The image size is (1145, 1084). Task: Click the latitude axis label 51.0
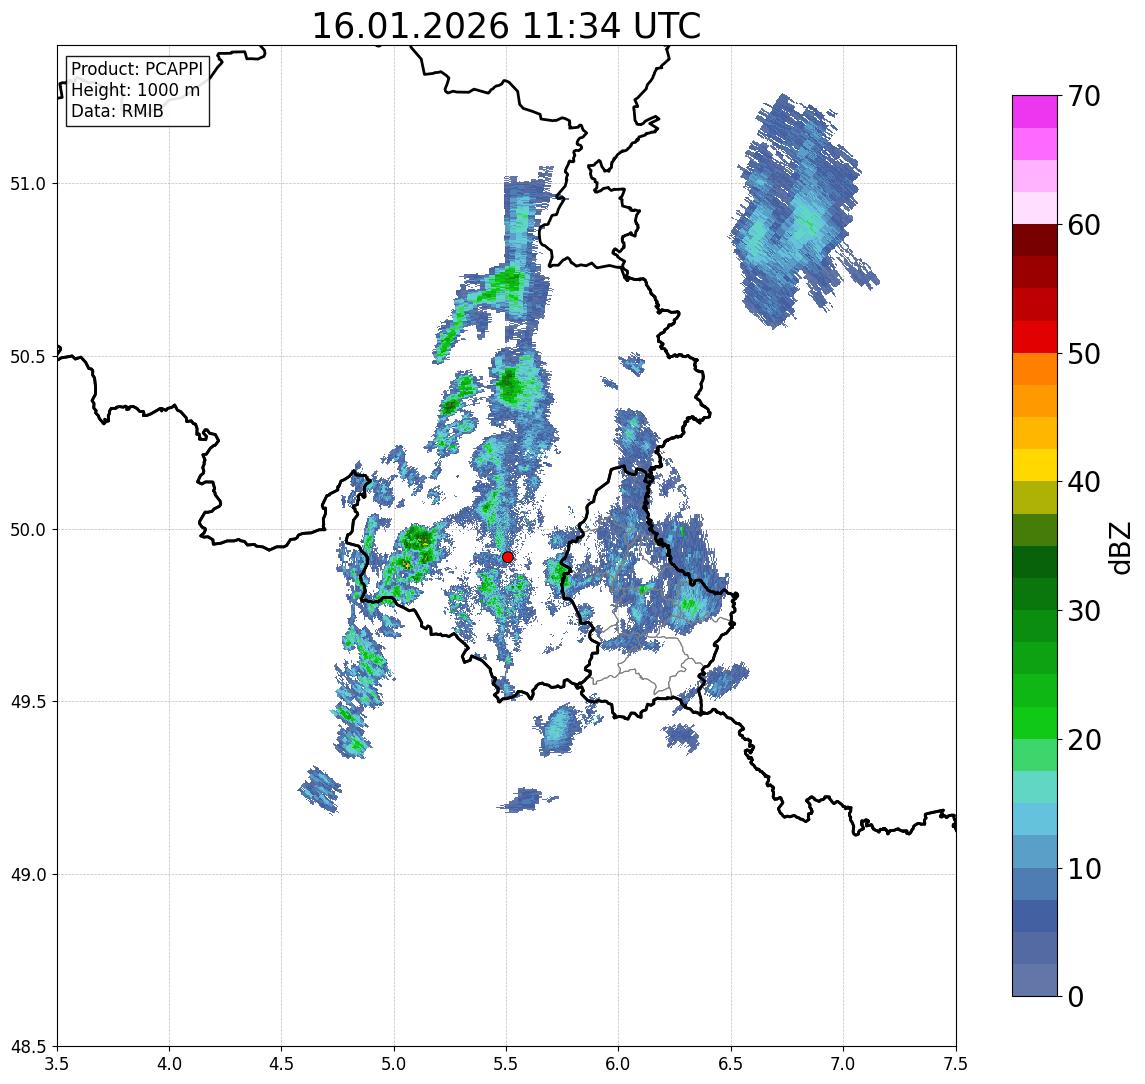click(x=27, y=184)
